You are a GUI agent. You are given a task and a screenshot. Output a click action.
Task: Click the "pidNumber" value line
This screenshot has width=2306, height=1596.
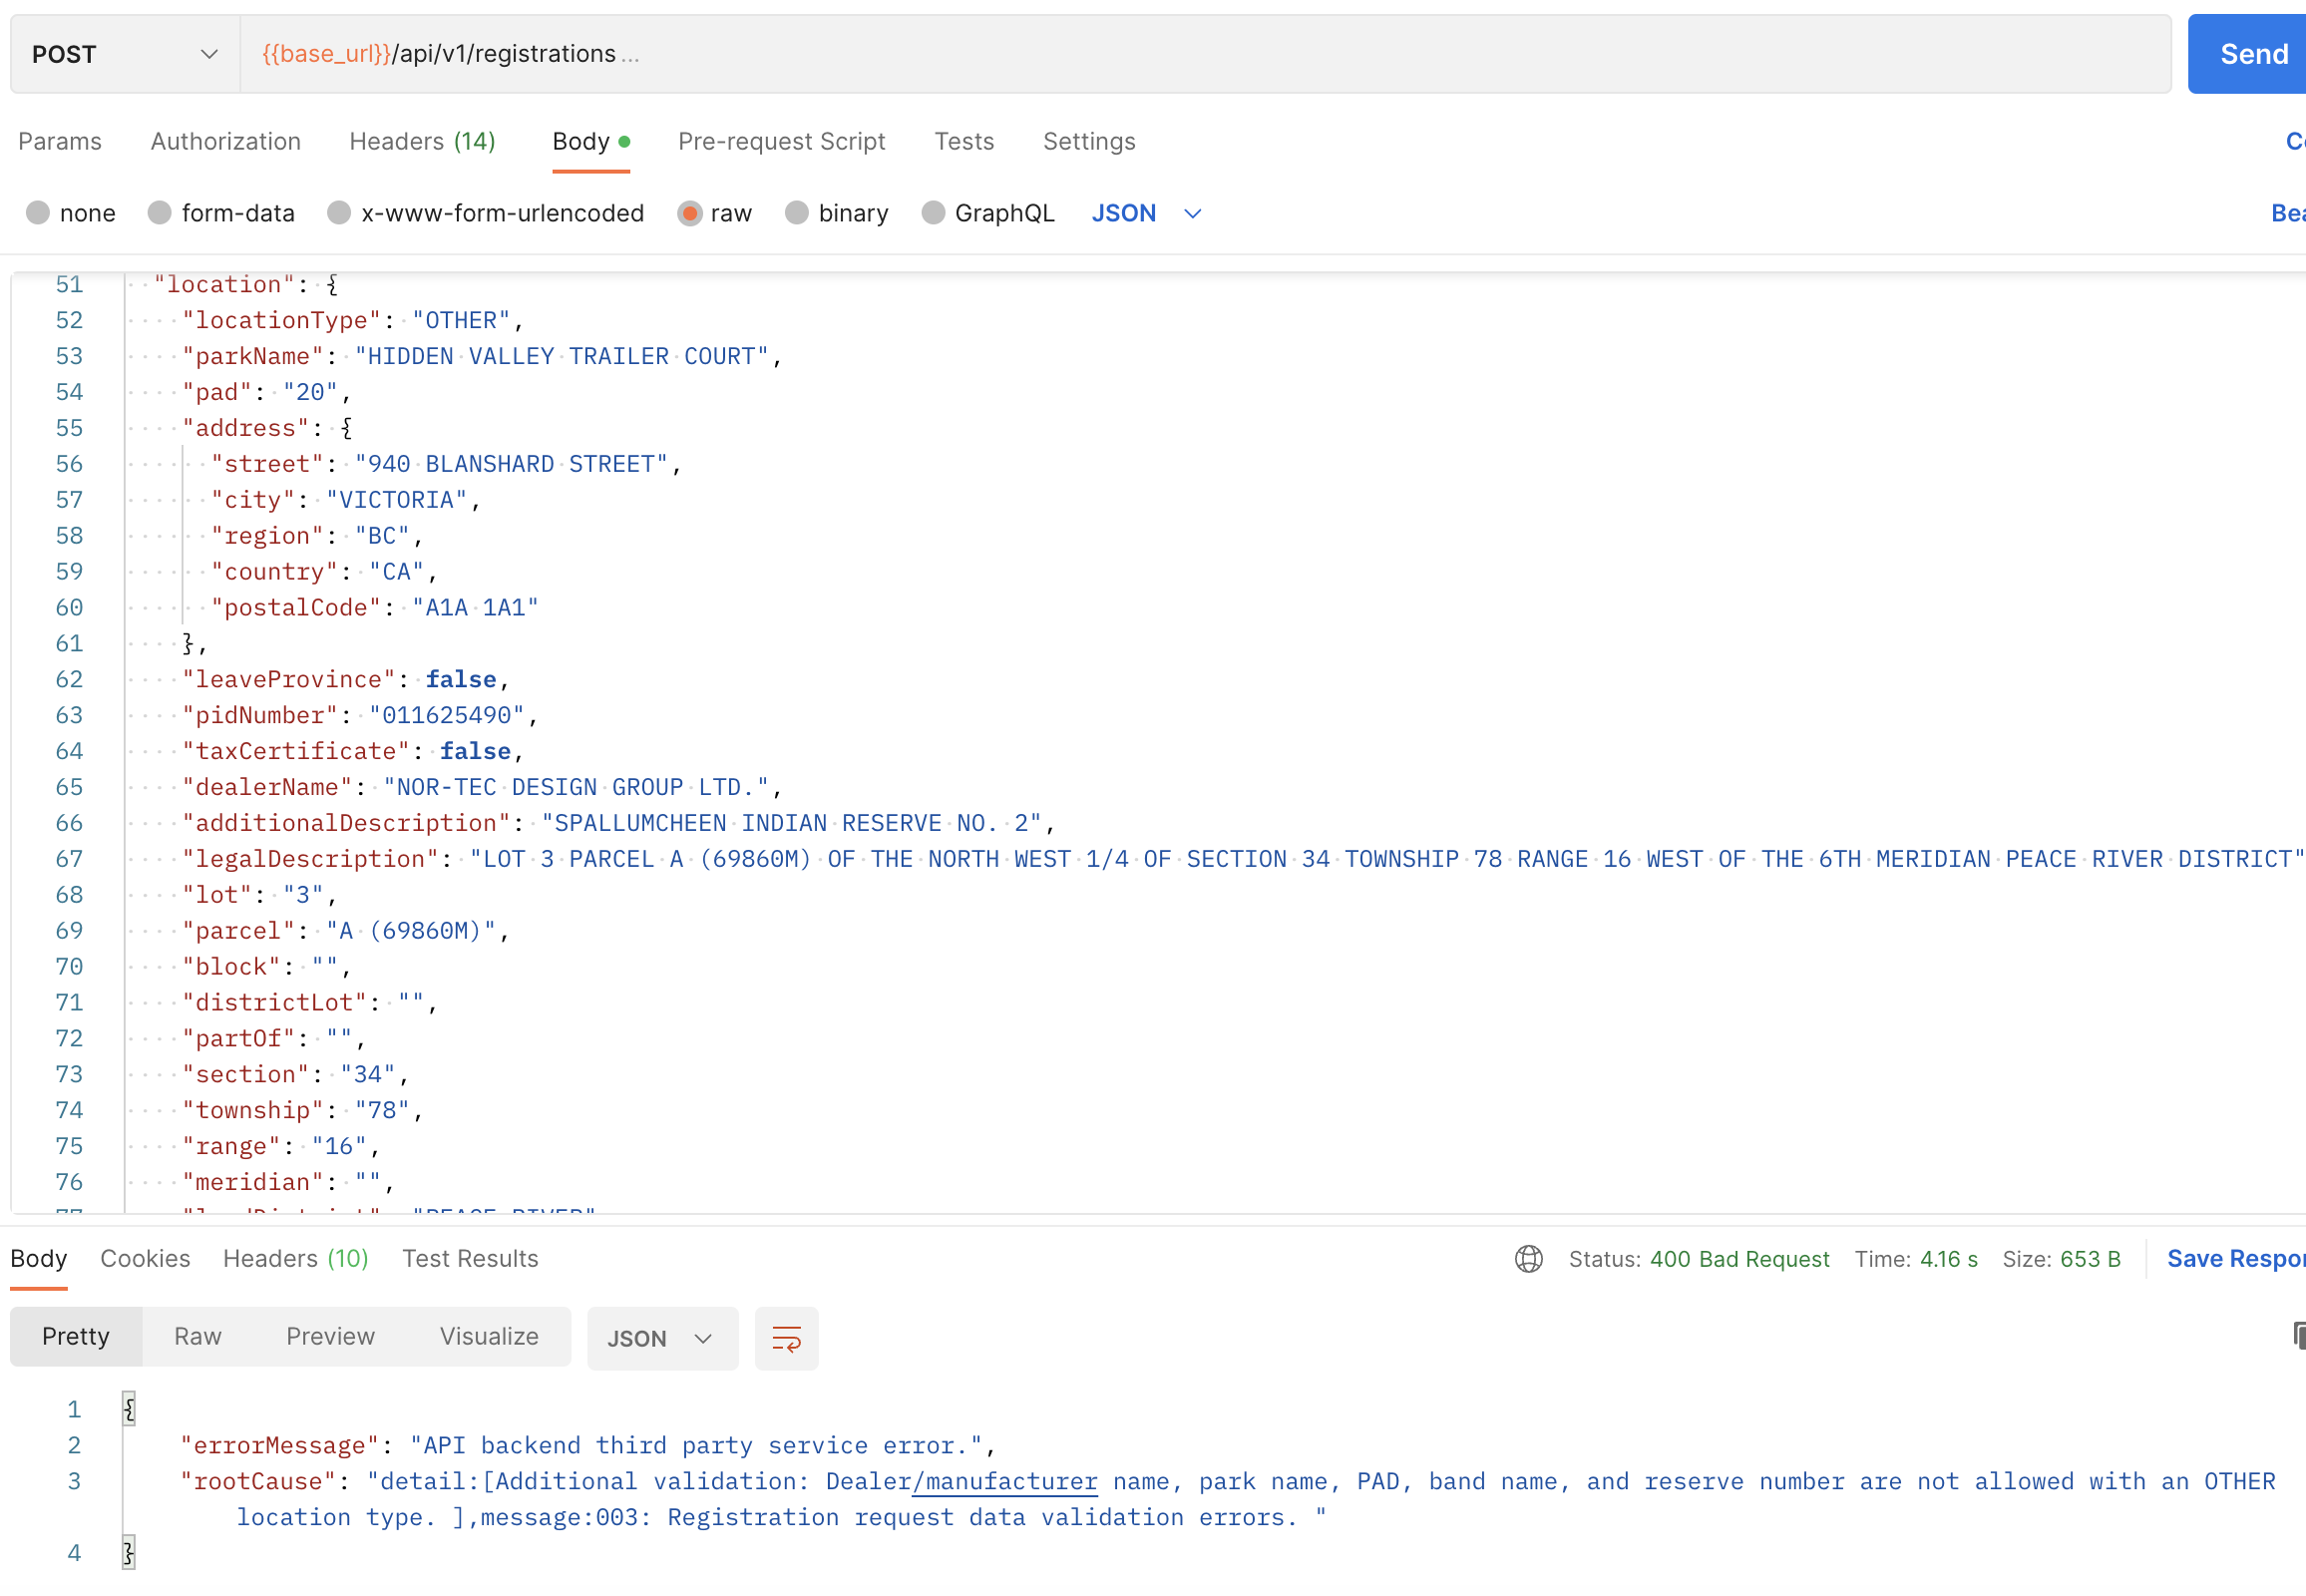click(360, 715)
